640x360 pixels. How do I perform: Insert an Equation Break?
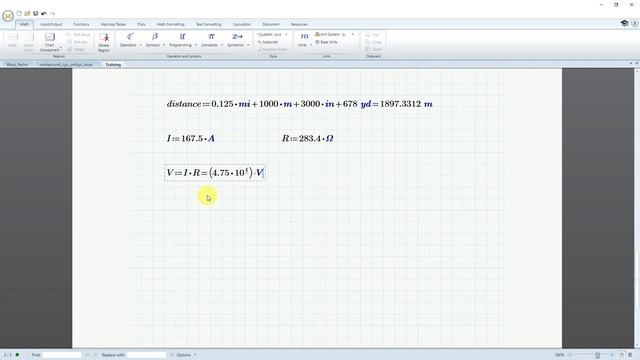click(x=272, y=49)
